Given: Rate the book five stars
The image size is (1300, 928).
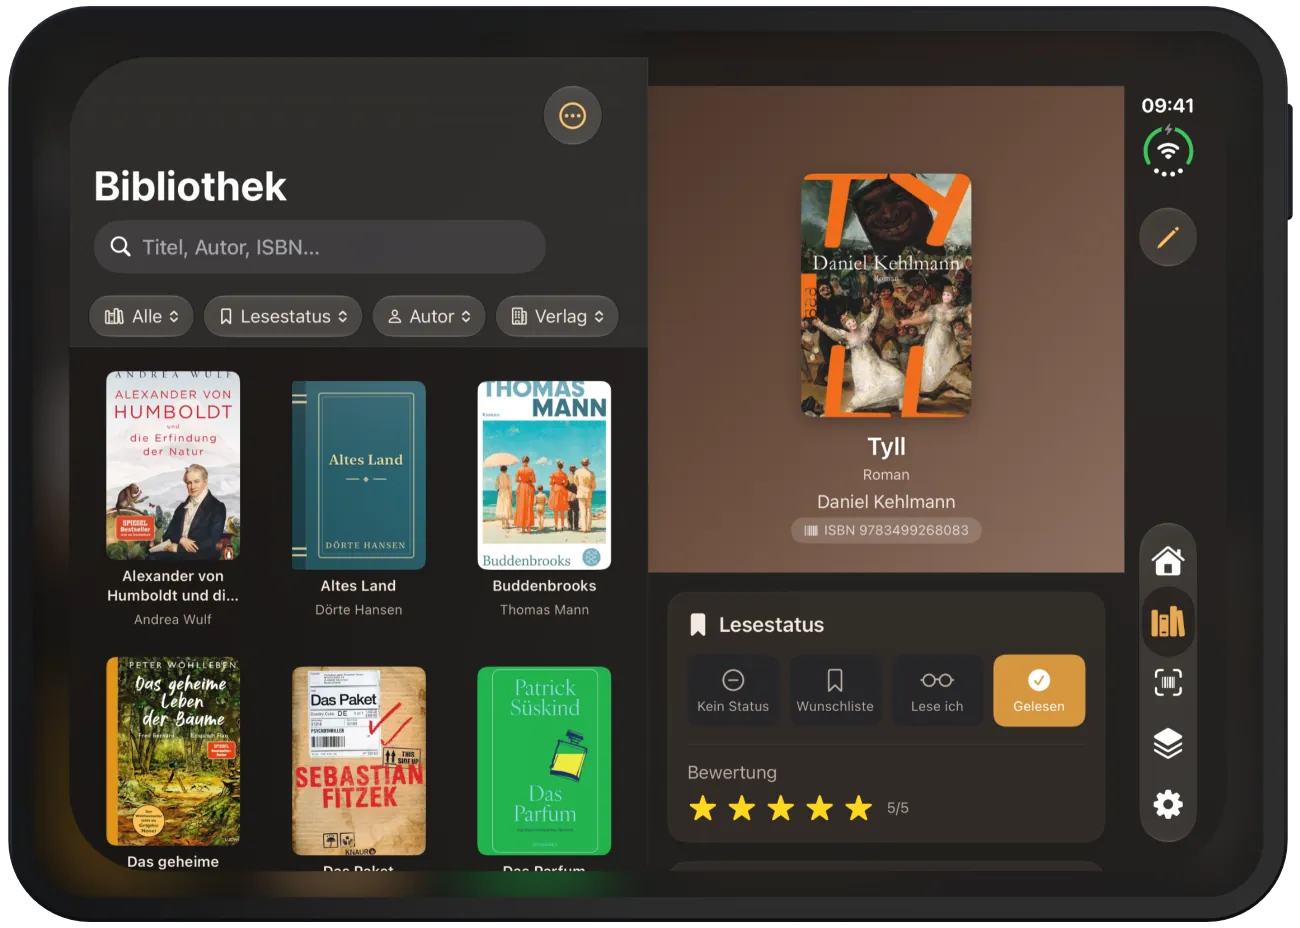Looking at the screenshot, I should tap(859, 808).
